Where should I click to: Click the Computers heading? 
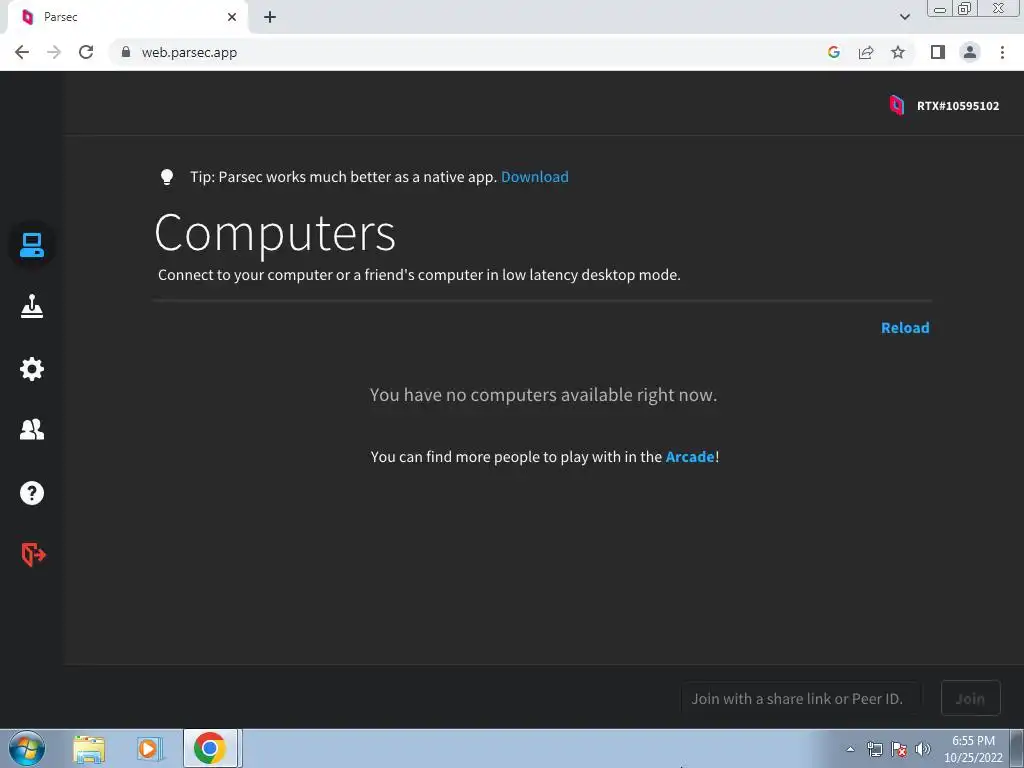[x=275, y=233]
